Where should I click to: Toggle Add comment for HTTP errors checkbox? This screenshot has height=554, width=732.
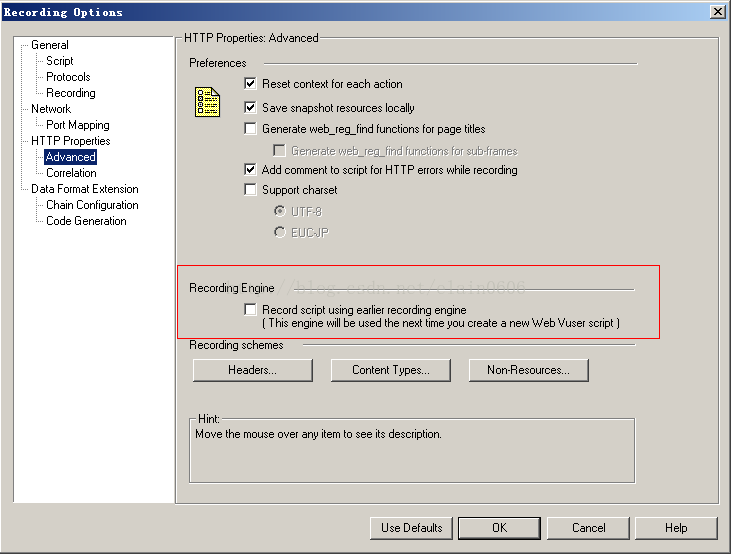[250, 169]
